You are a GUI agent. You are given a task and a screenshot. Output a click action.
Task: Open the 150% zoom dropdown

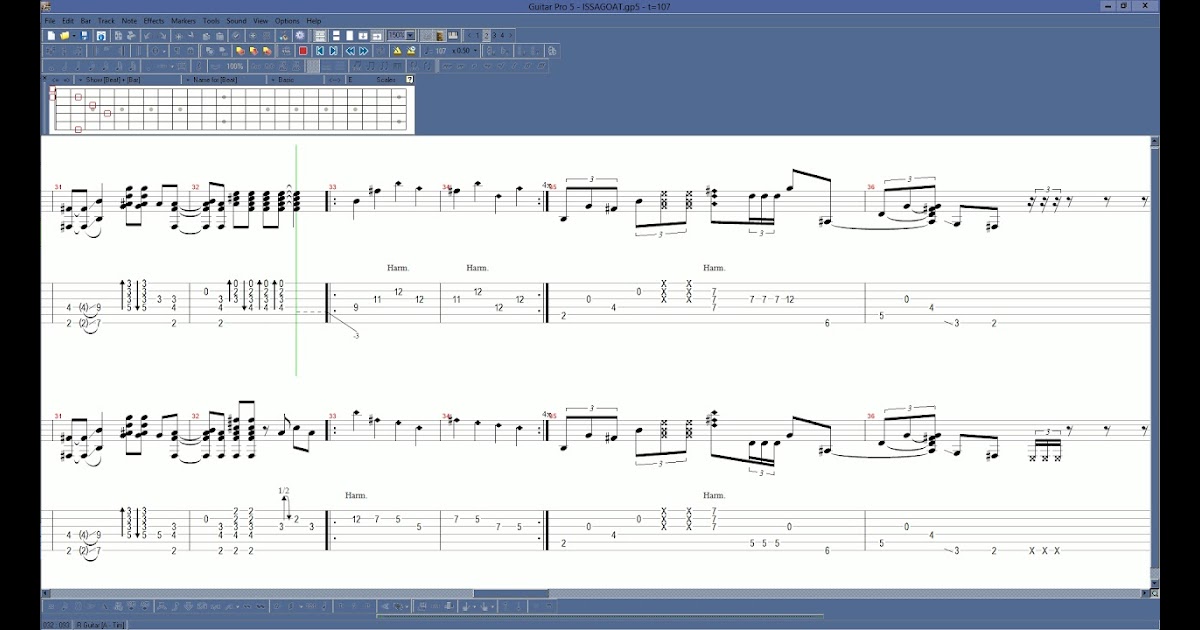pos(410,35)
